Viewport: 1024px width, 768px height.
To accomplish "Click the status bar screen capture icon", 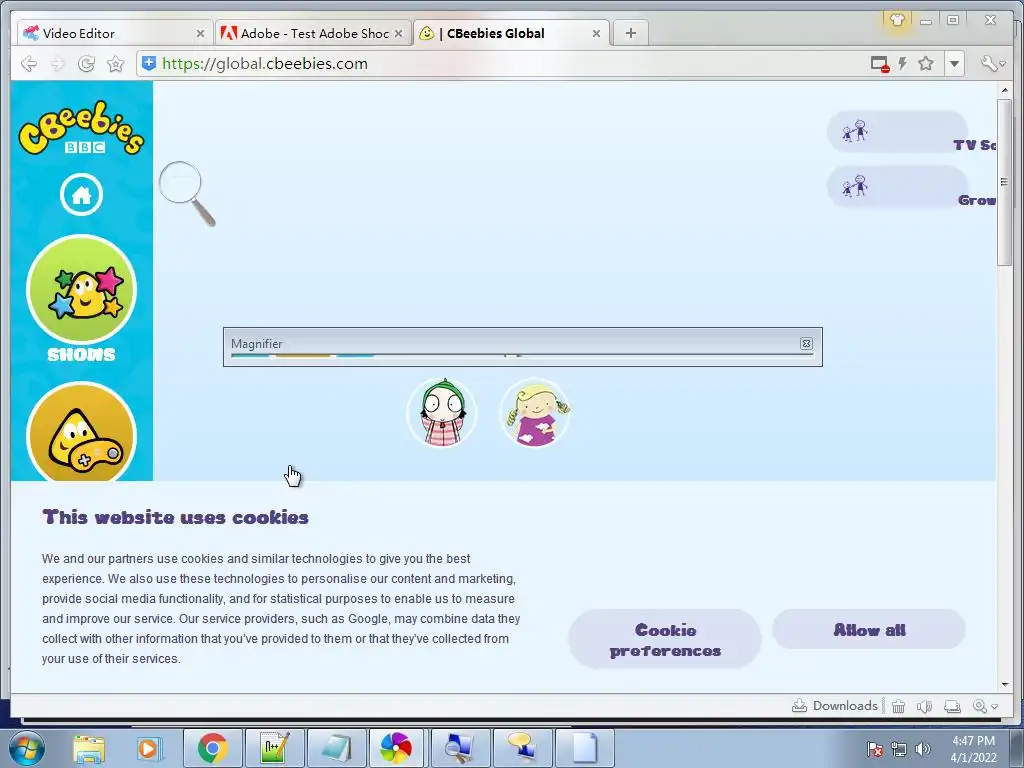I will 953,706.
